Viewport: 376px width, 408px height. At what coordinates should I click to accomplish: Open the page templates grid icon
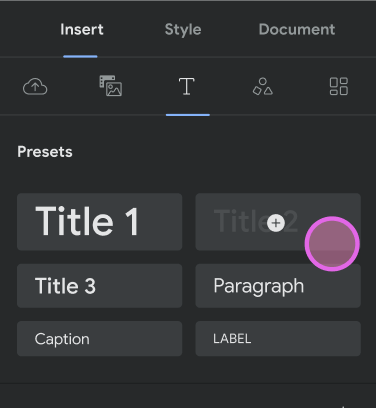point(339,87)
